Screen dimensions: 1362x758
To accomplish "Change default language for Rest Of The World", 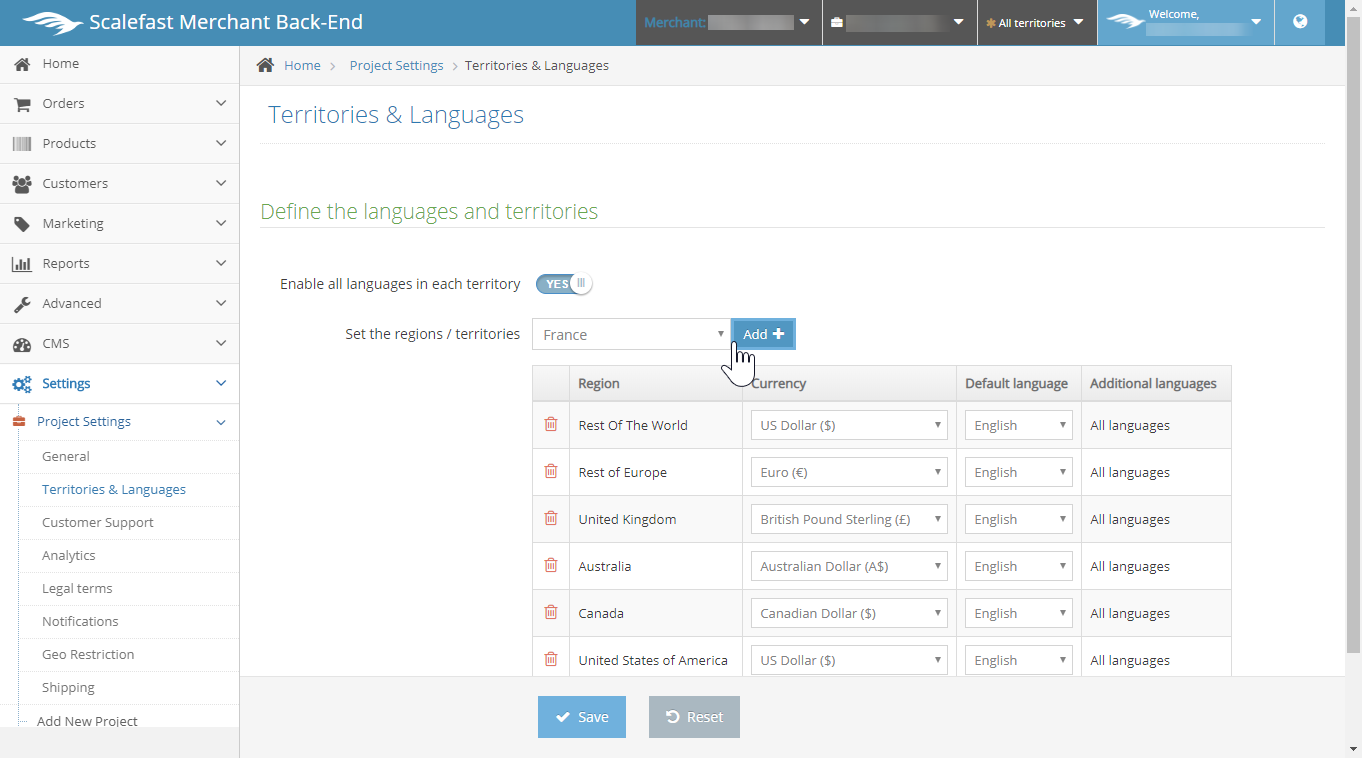I will (x=1018, y=425).
